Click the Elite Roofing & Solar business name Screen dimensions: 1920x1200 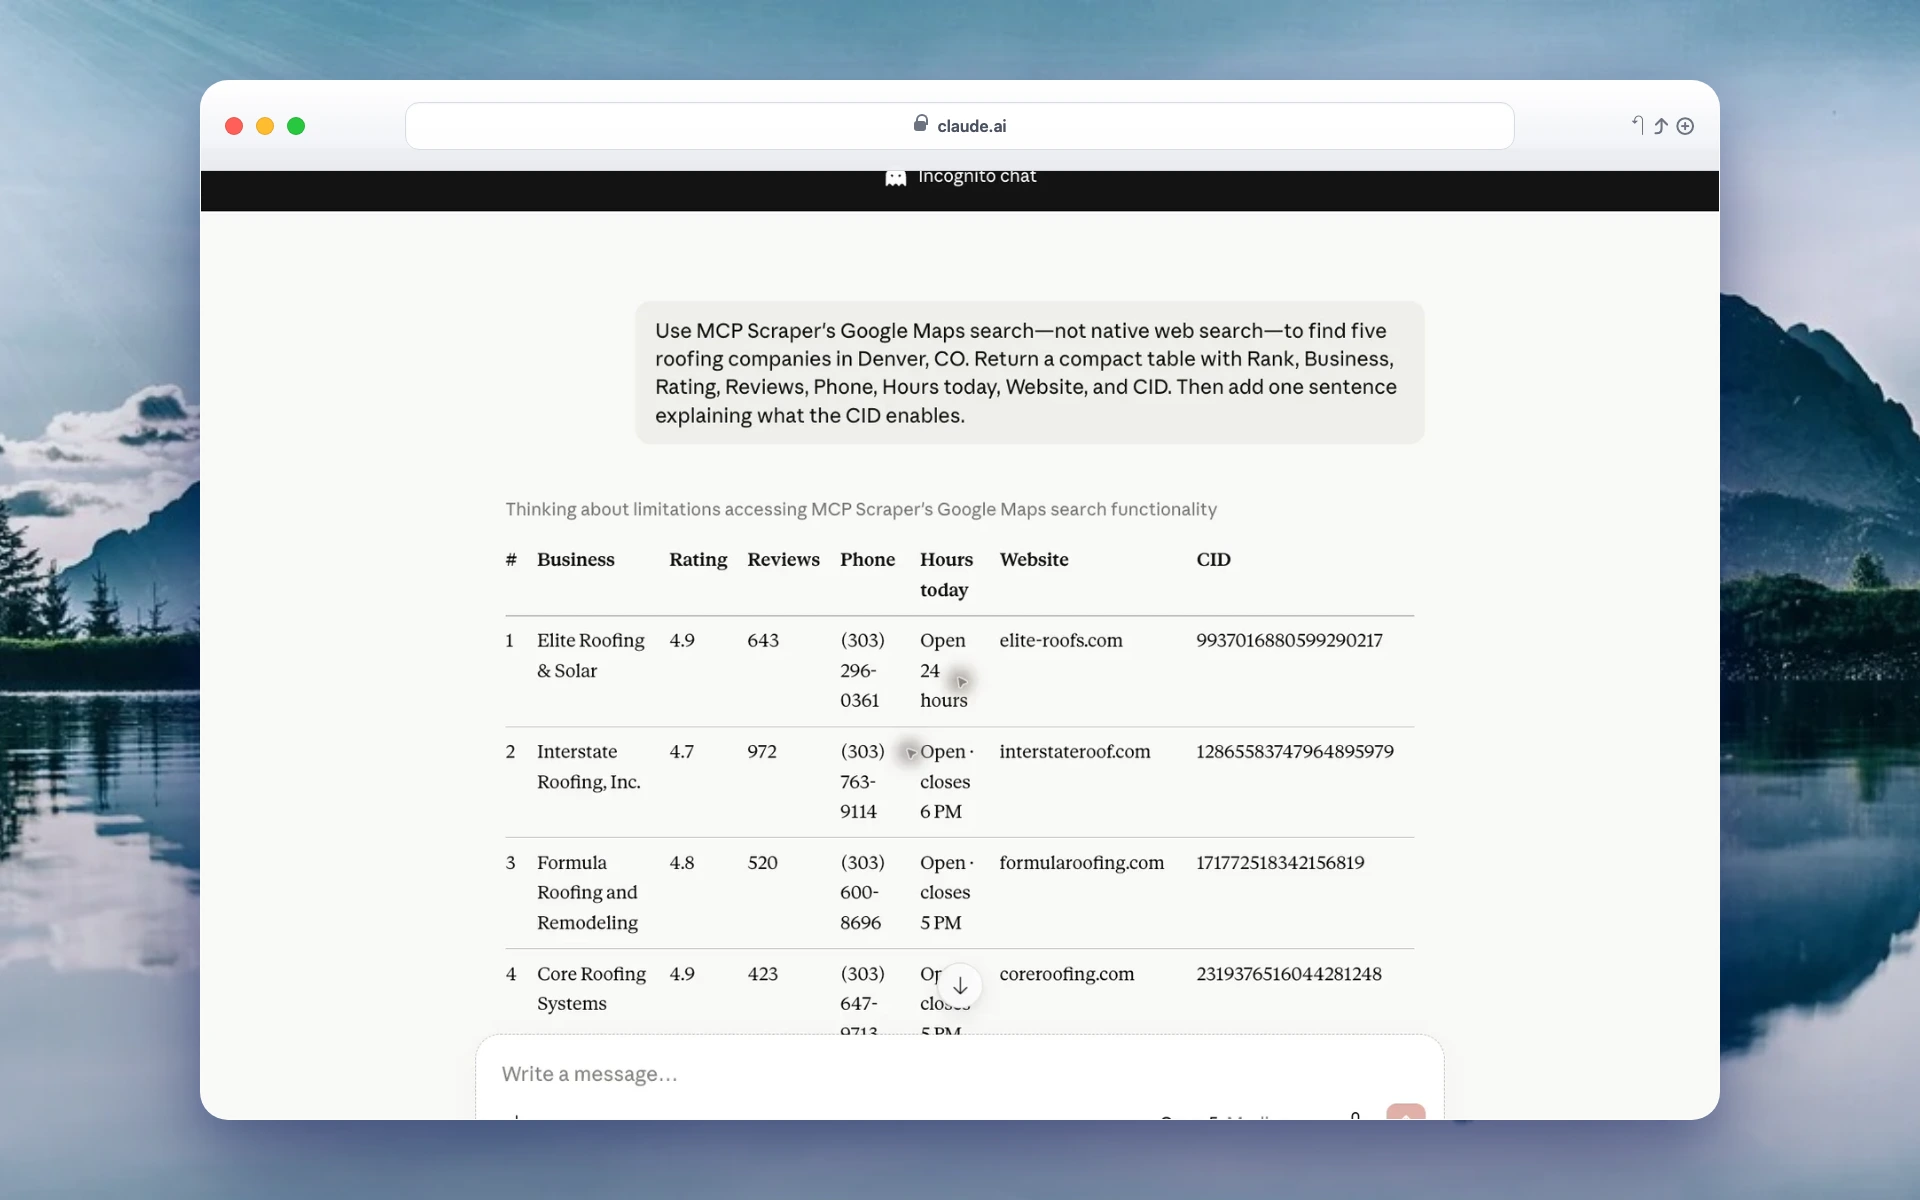[x=591, y=655]
